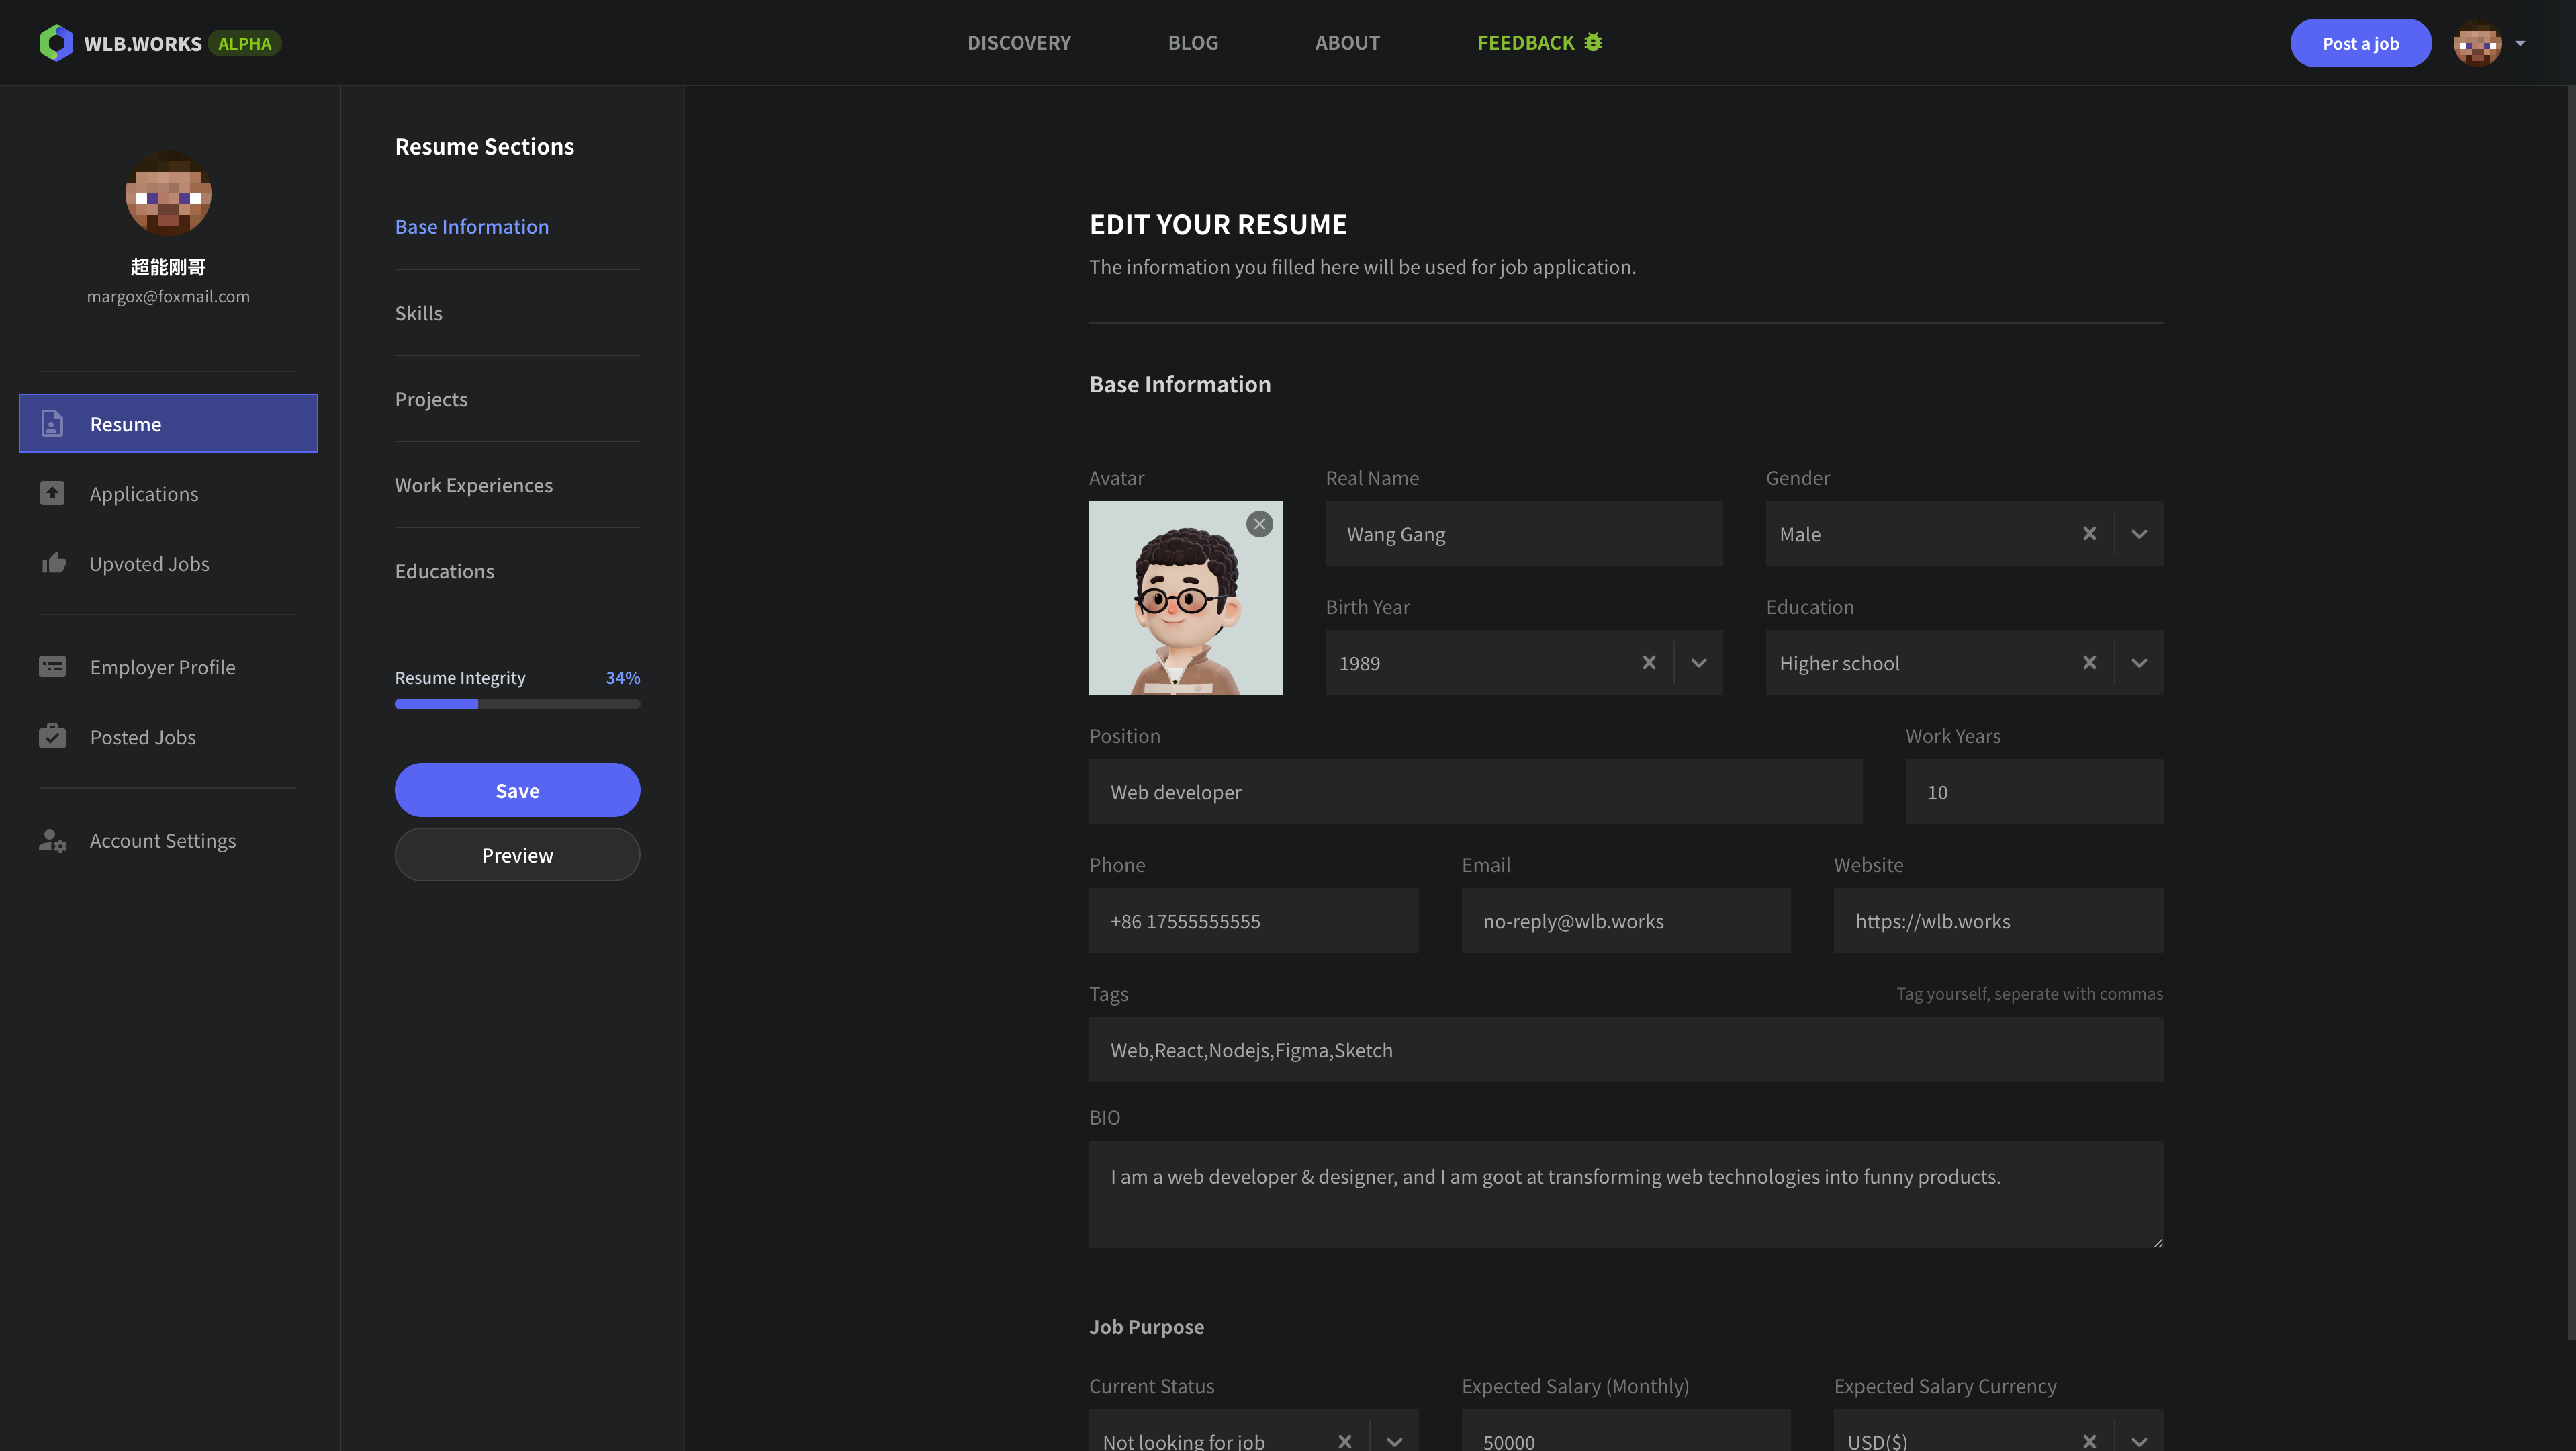Open the Gender dropdown
The width and height of the screenshot is (2576, 1451).
click(x=2139, y=533)
